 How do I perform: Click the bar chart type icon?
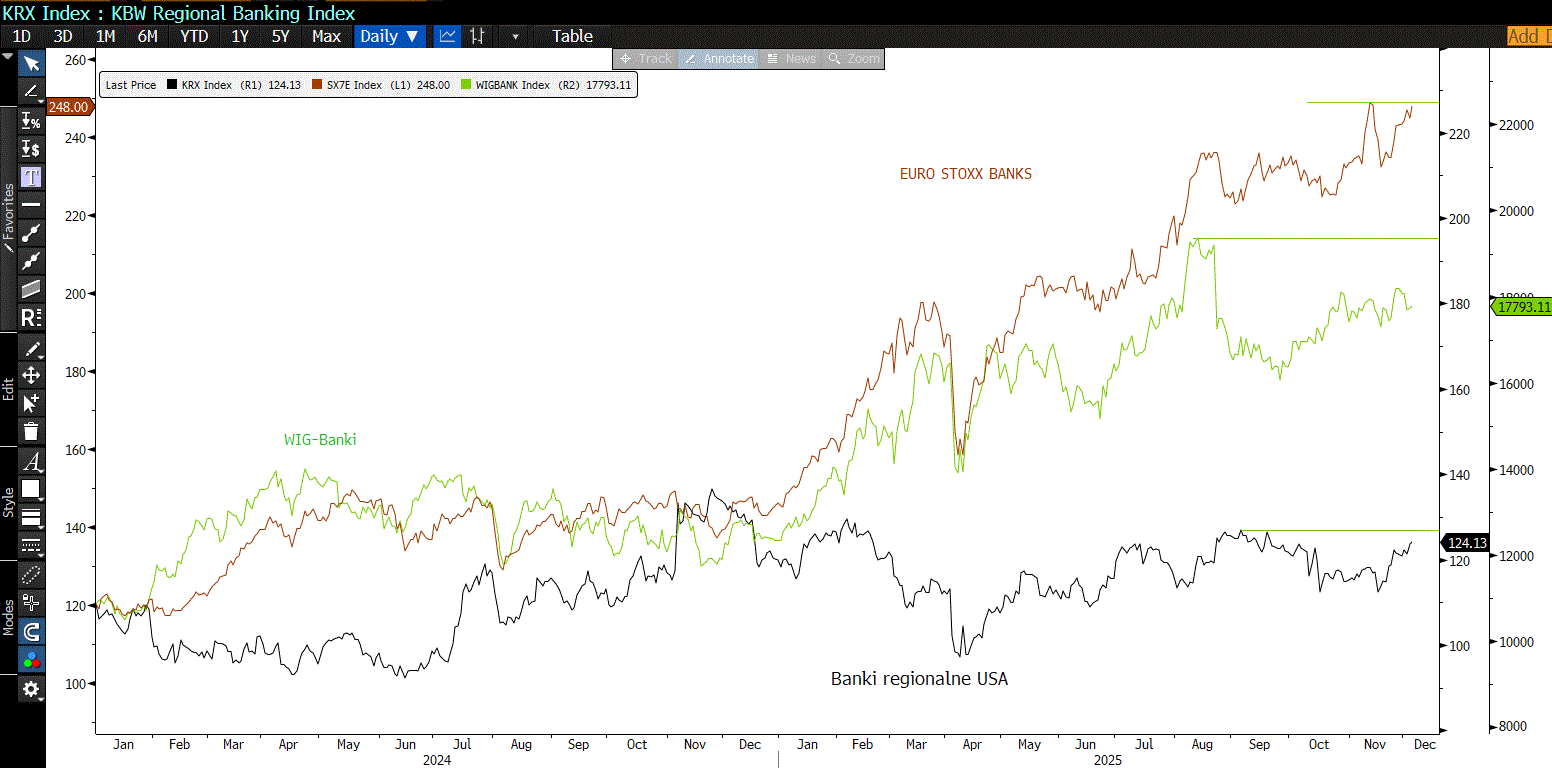click(477, 36)
